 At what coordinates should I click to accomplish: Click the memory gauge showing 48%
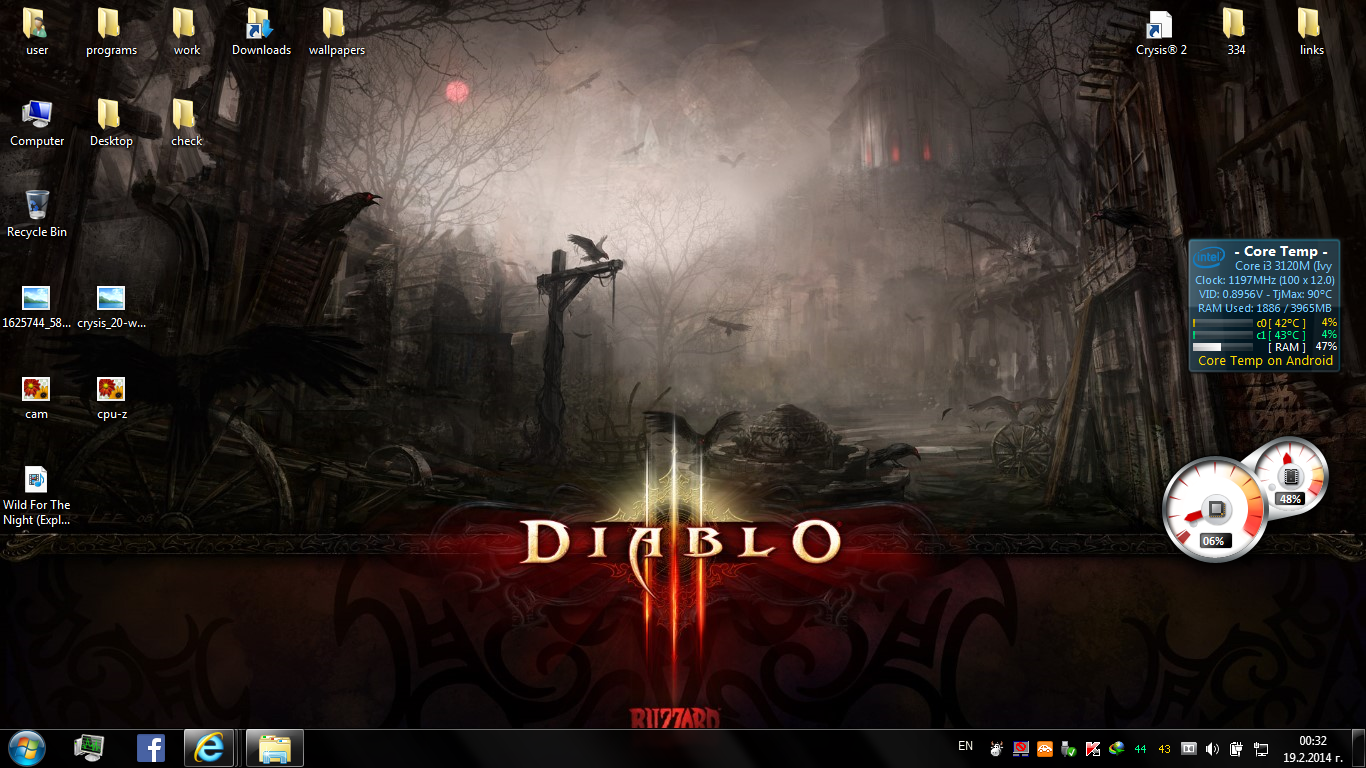(x=1290, y=474)
